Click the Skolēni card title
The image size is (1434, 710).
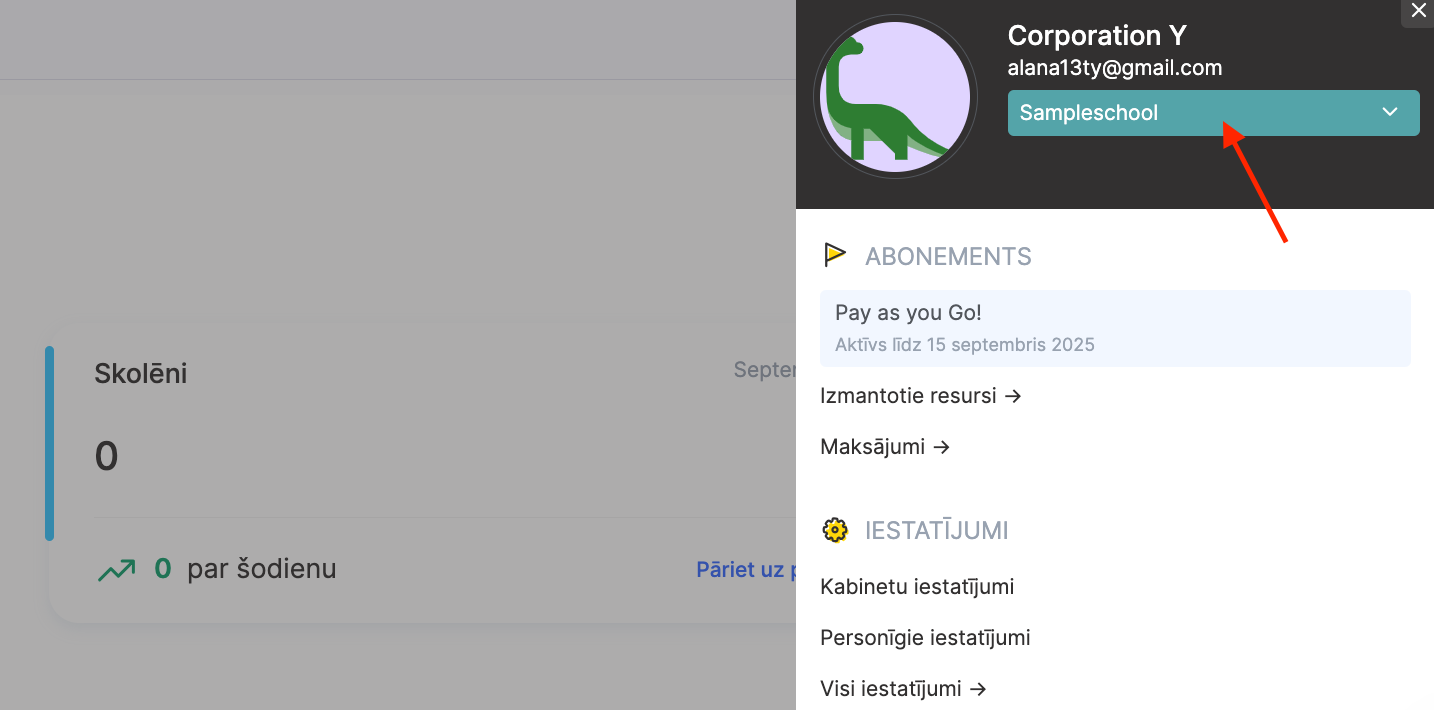pyautogui.click(x=140, y=374)
